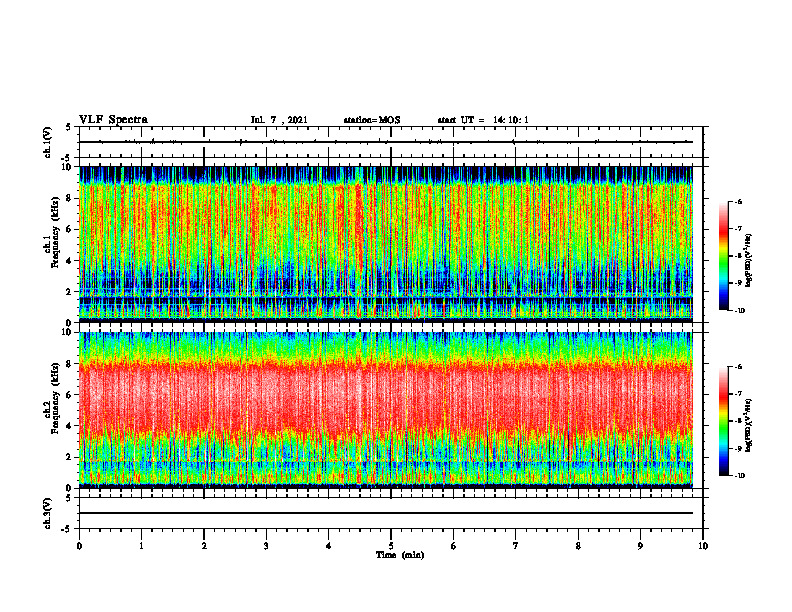792x612 pixels.
Task: Click time axis tick label "1"
Action: (141, 546)
